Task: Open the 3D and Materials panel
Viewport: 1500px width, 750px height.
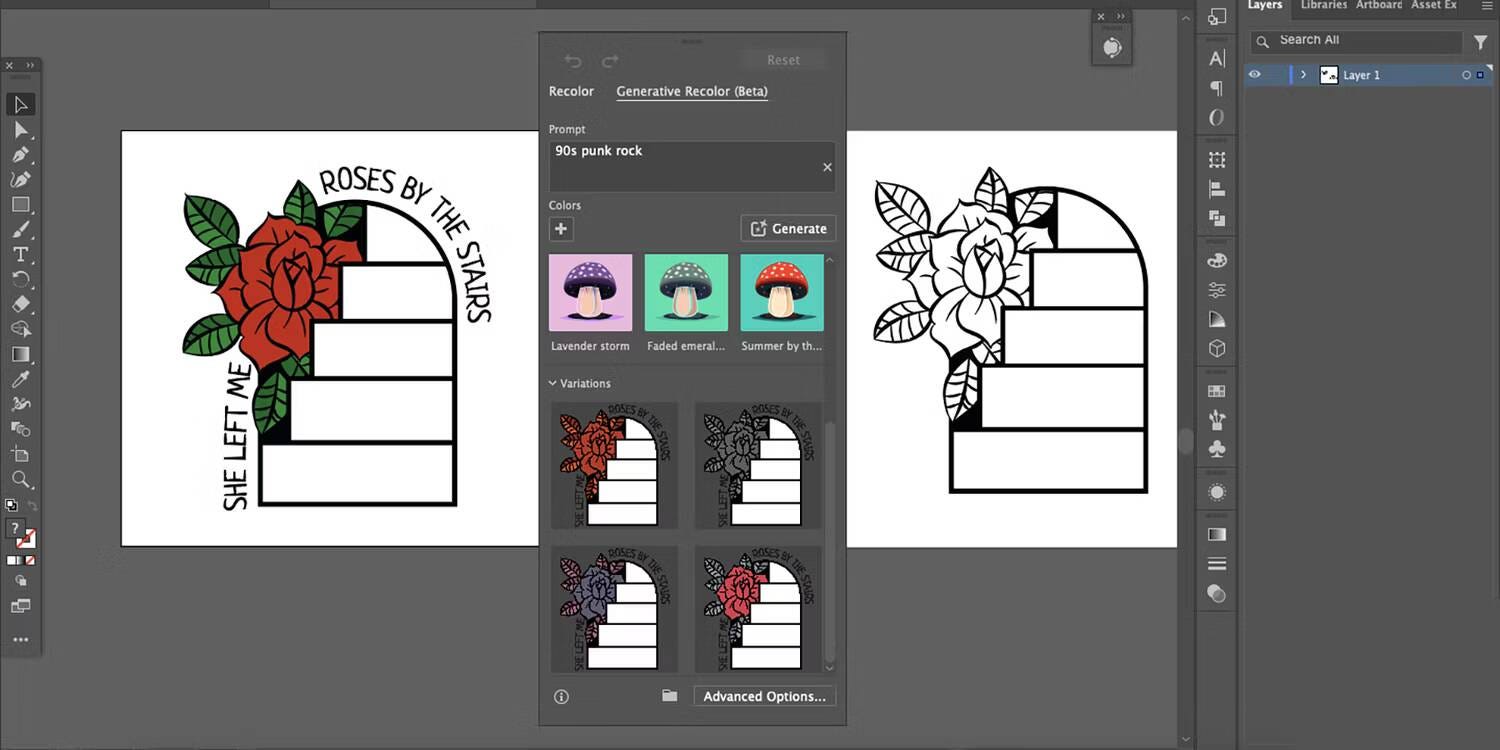Action: pyautogui.click(x=1216, y=348)
